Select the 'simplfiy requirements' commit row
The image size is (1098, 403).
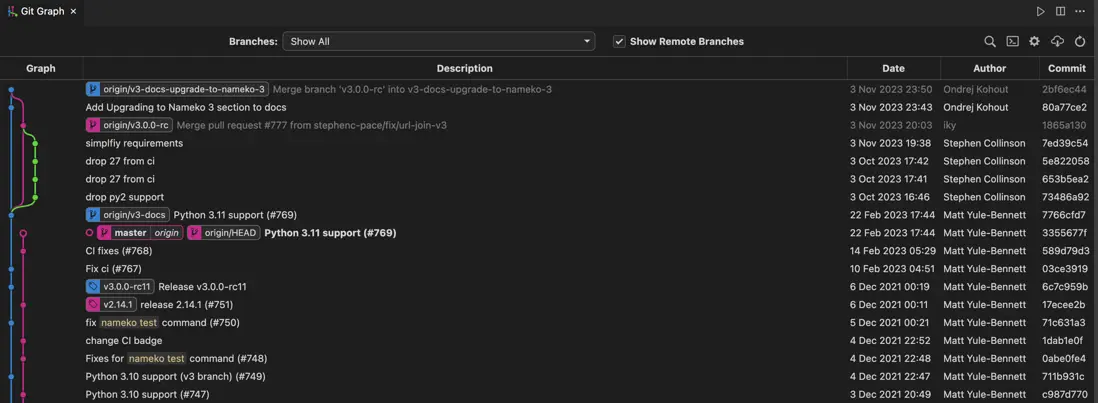coord(134,143)
